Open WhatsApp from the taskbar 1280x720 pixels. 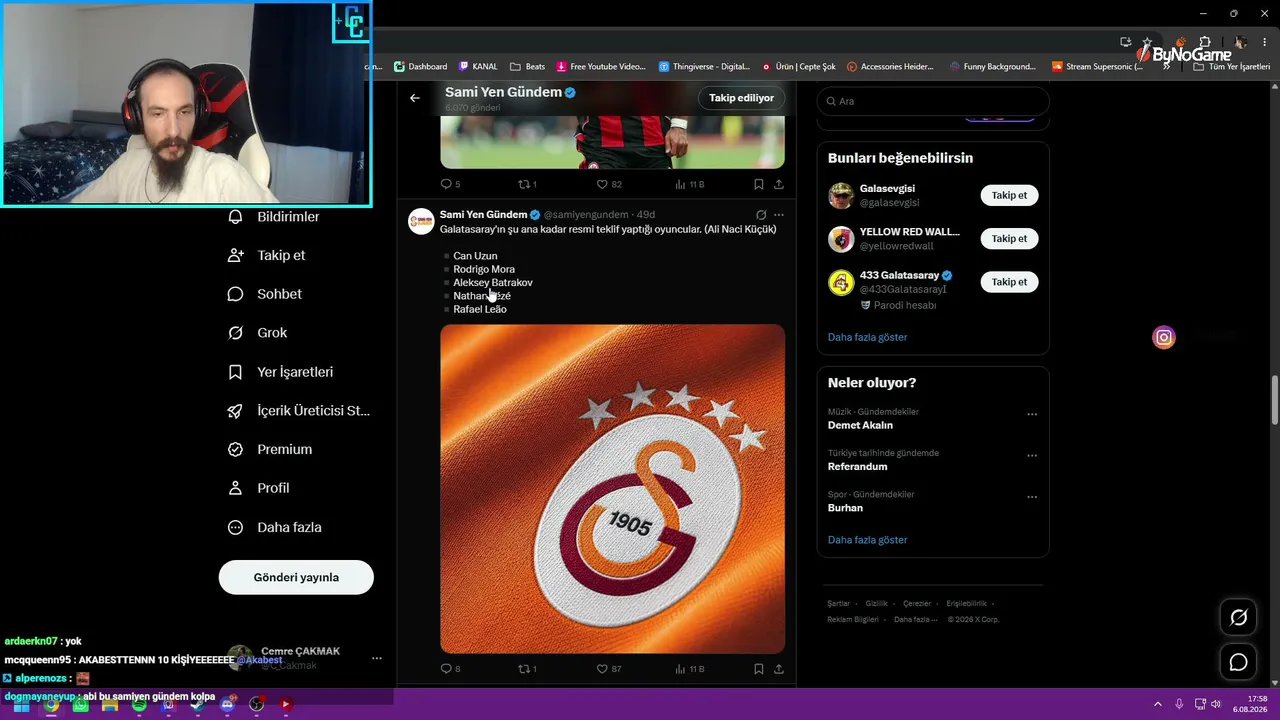[x=80, y=705]
